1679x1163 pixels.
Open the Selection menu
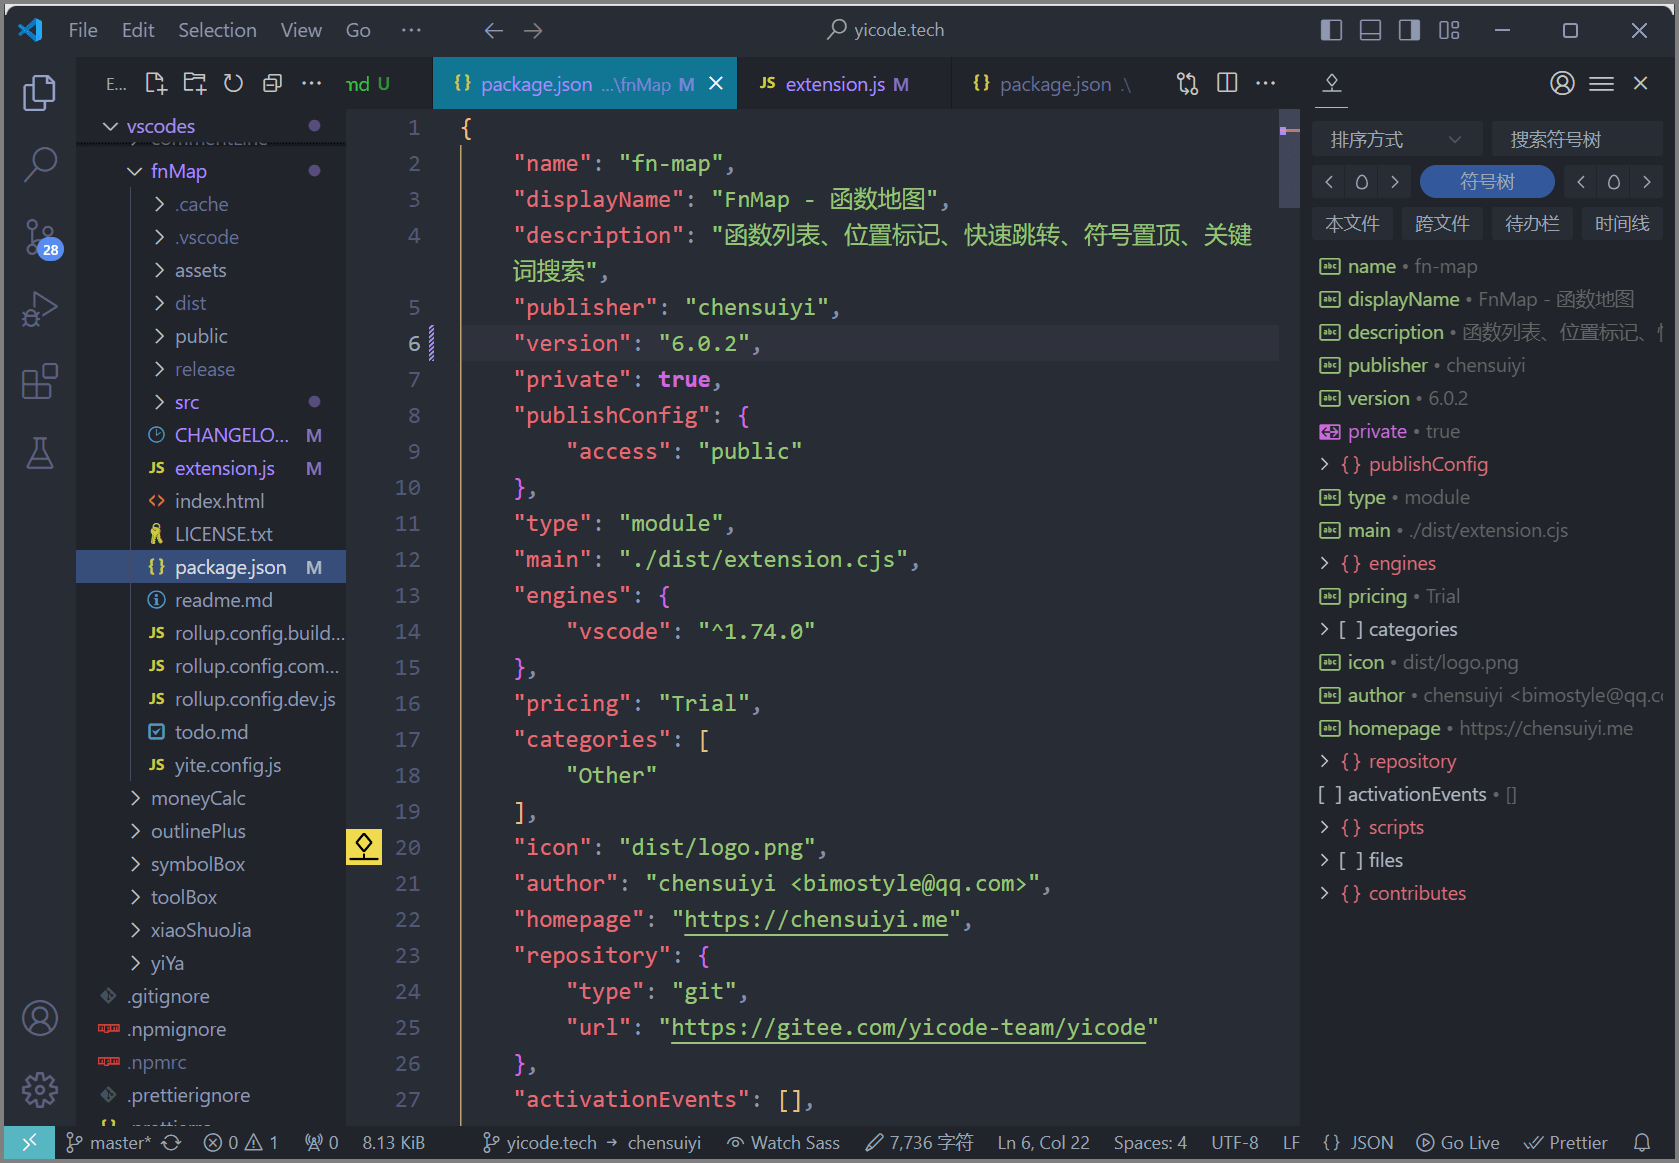tap(217, 30)
